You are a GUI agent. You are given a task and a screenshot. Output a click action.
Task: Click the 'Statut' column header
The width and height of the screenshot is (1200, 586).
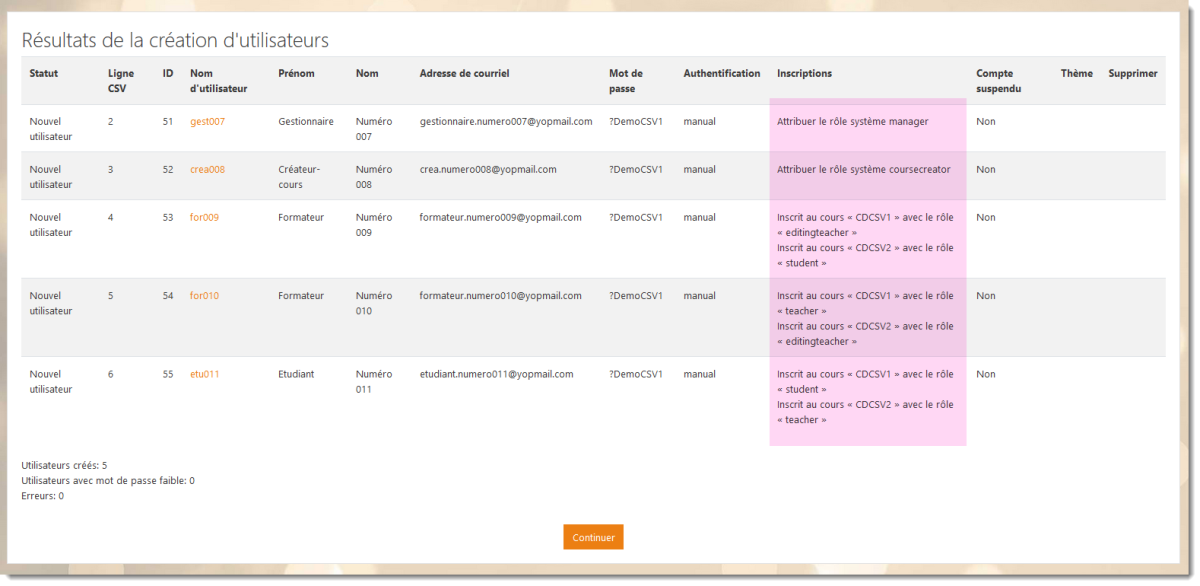pyautogui.click(x=44, y=74)
